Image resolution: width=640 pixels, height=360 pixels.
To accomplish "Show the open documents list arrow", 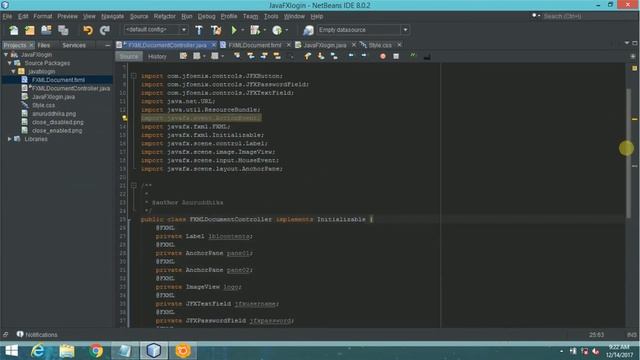I will point(627,43).
